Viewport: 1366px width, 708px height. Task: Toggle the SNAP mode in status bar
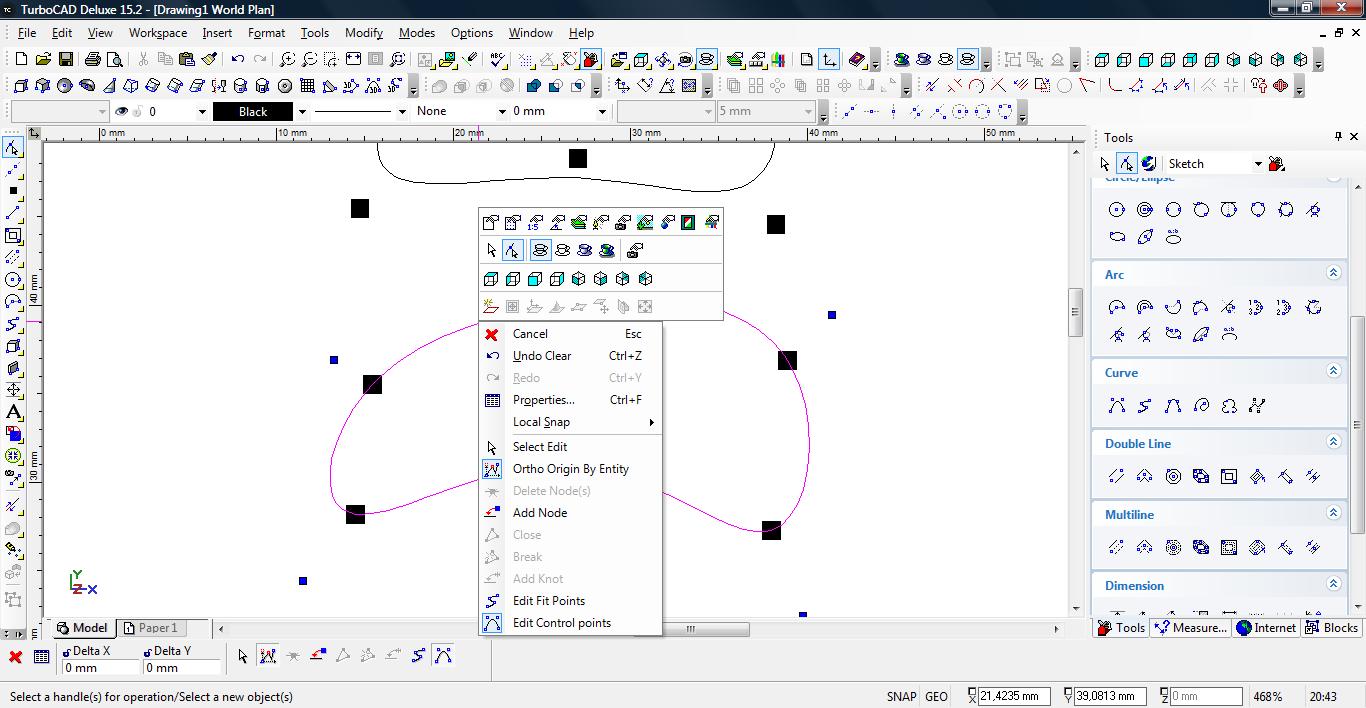click(900, 697)
